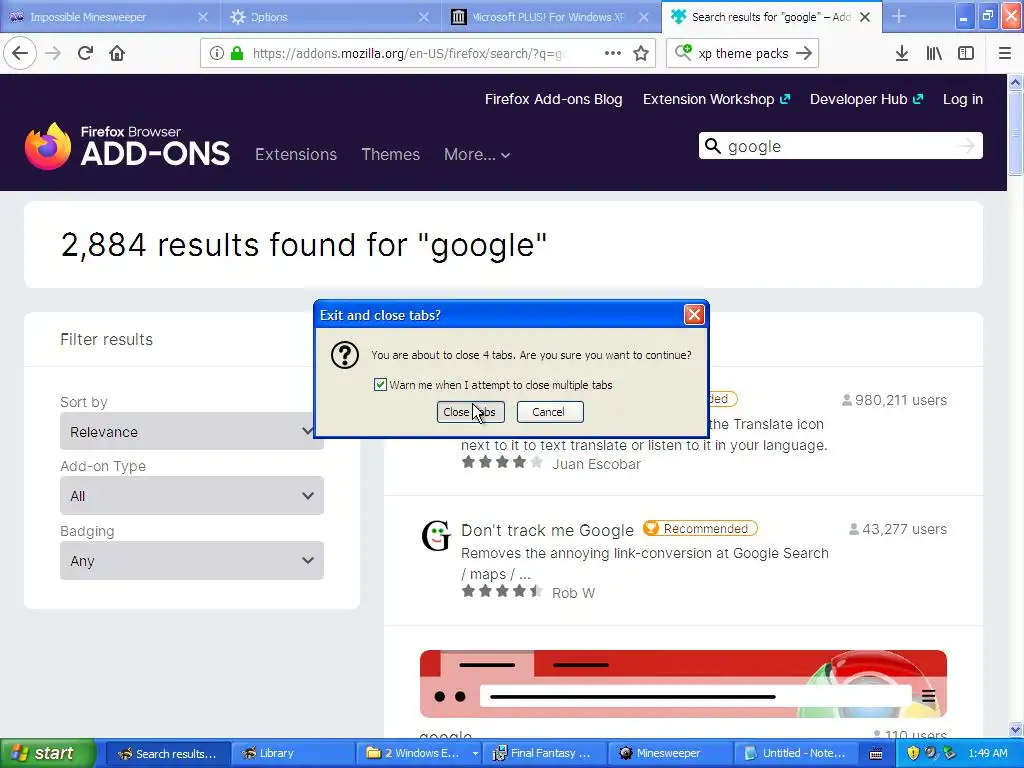This screenshot has width=1024, height=768.
Task: Open the Windows Start menu
Action: pyautogui.click(x=47, y=753)
